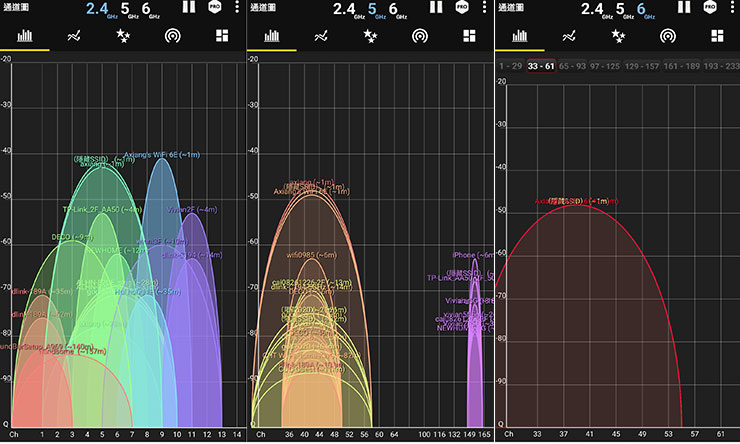
Task: Pause scanning in the 5 GHz screen
Action: [436, 7]
